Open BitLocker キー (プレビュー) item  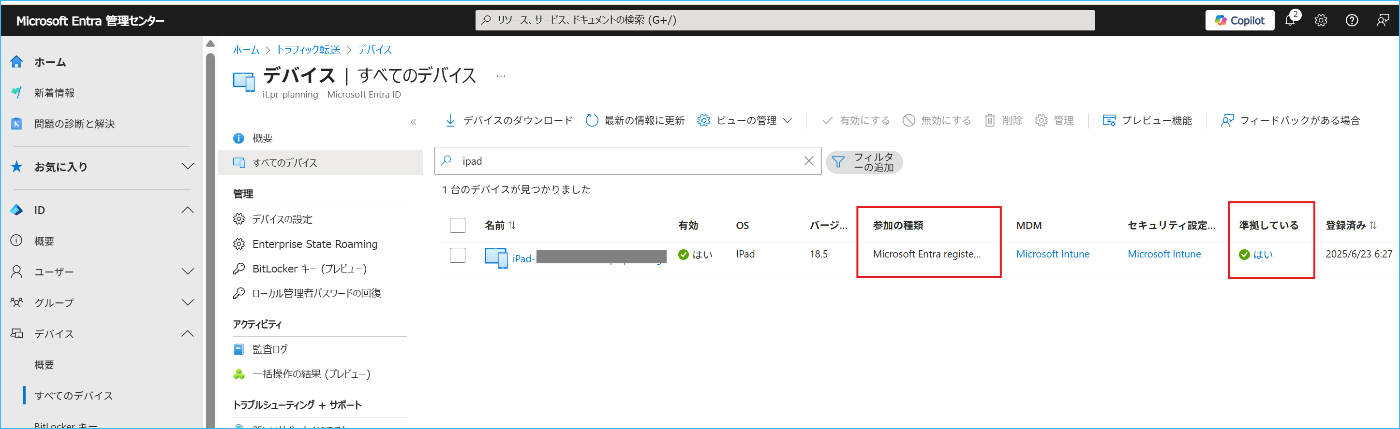pyautogui.click(x=309, y=268)
